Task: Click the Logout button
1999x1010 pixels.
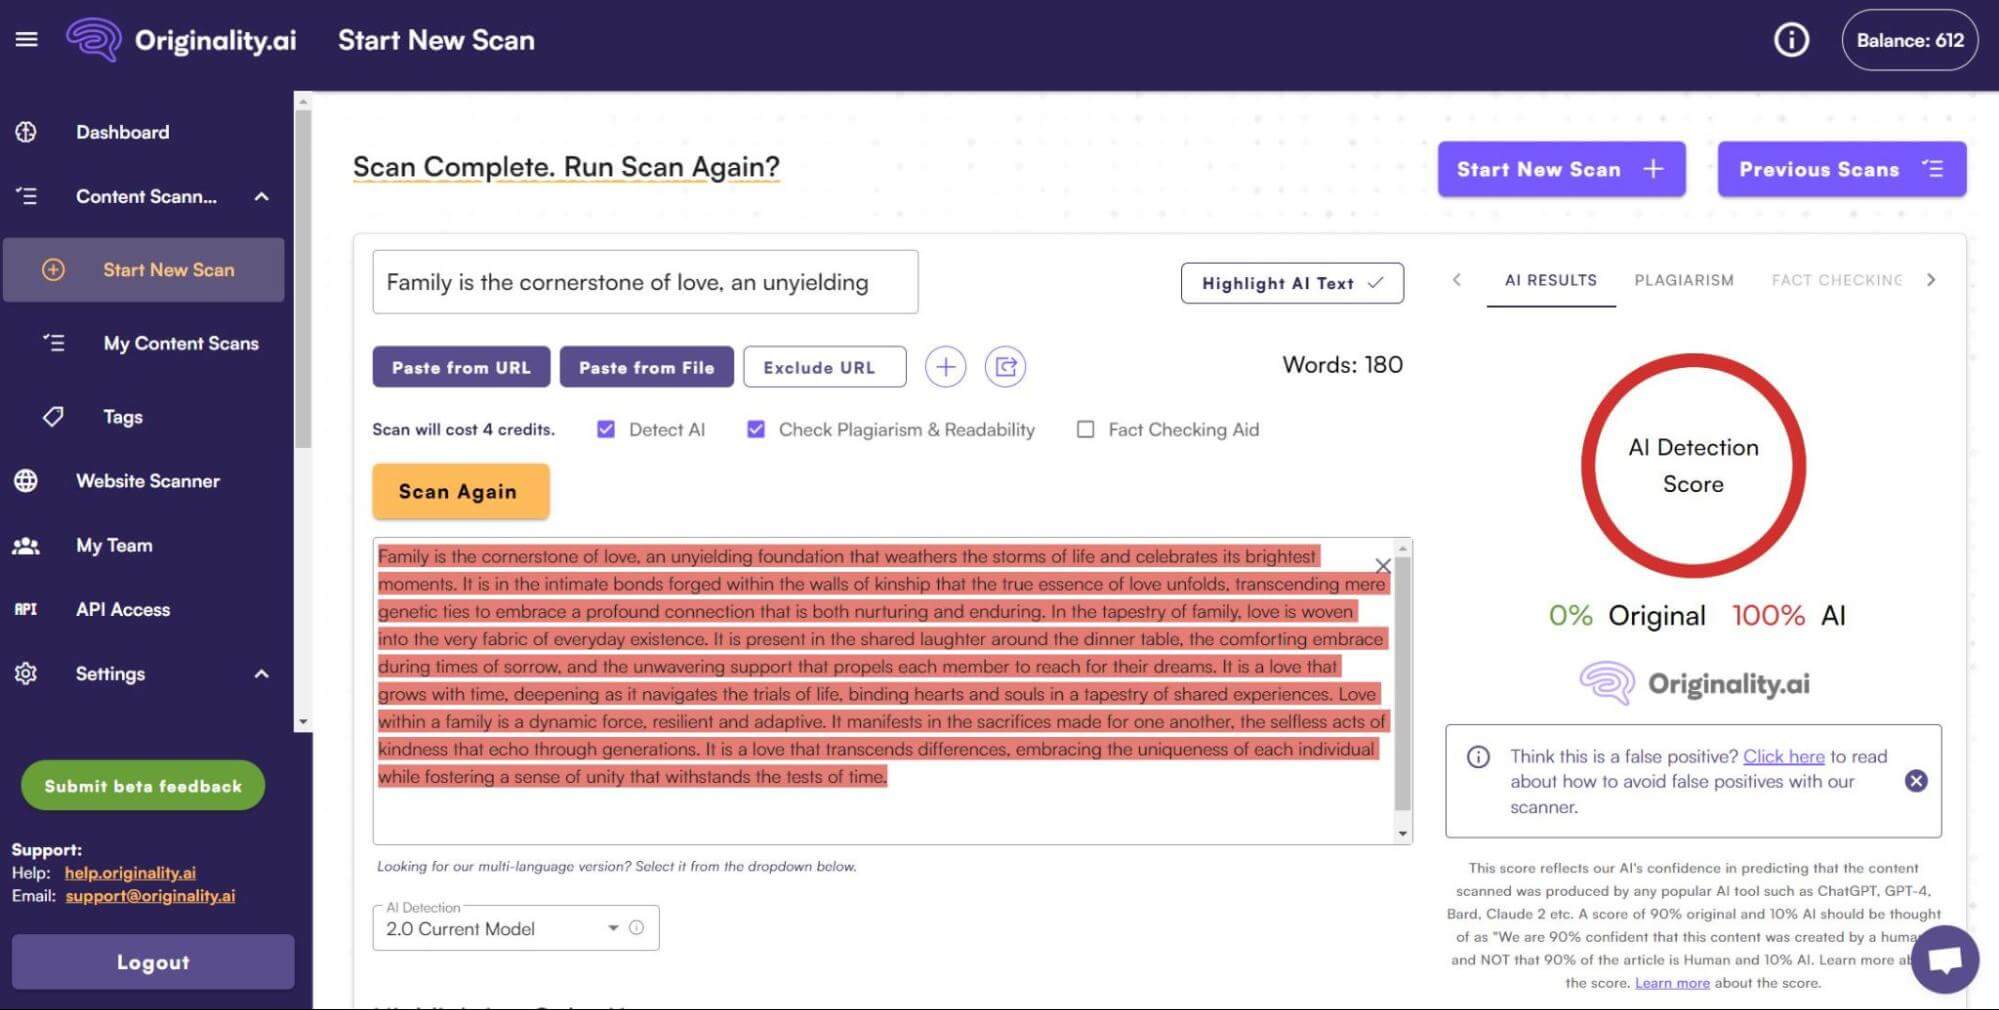Action: (x=153, y=962)
